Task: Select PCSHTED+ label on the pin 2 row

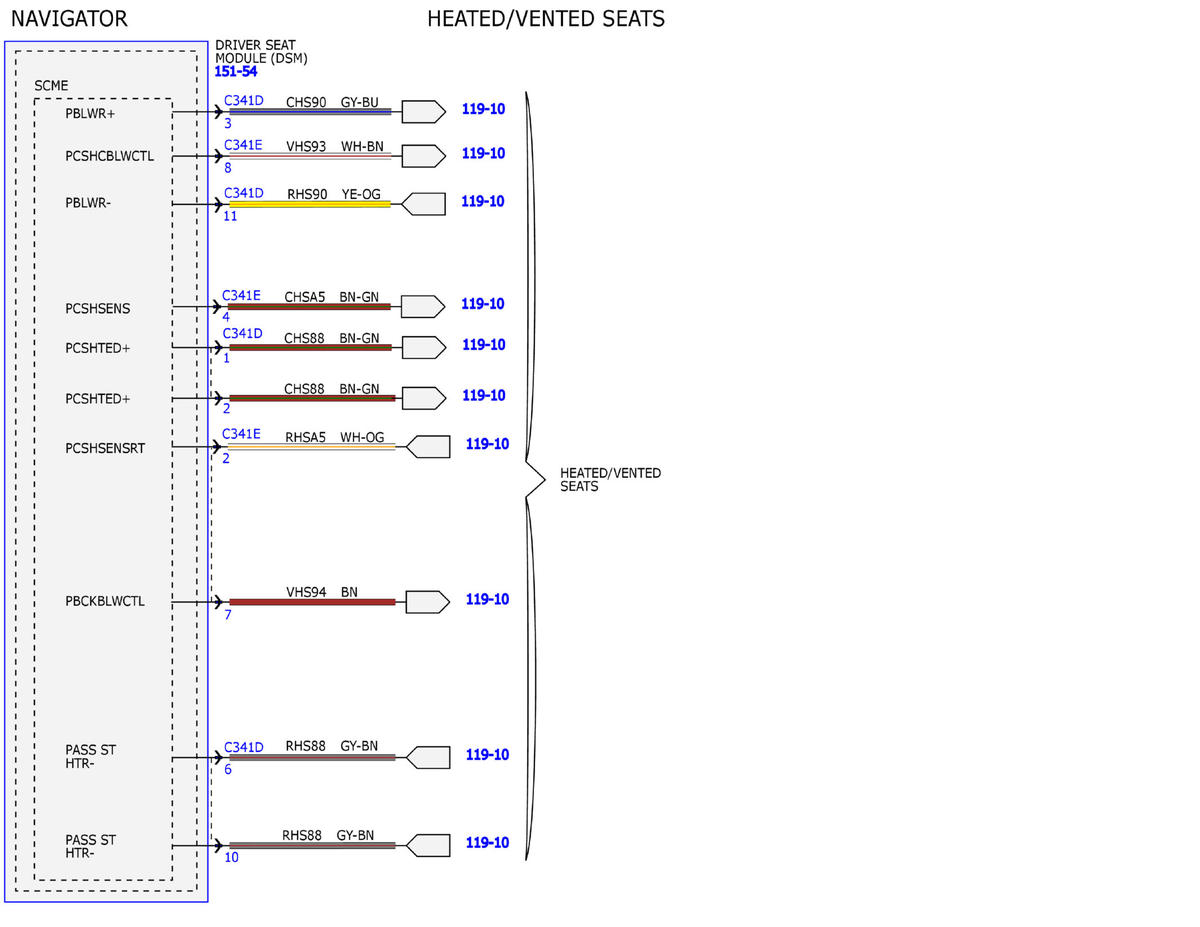Action: [97, 399]
